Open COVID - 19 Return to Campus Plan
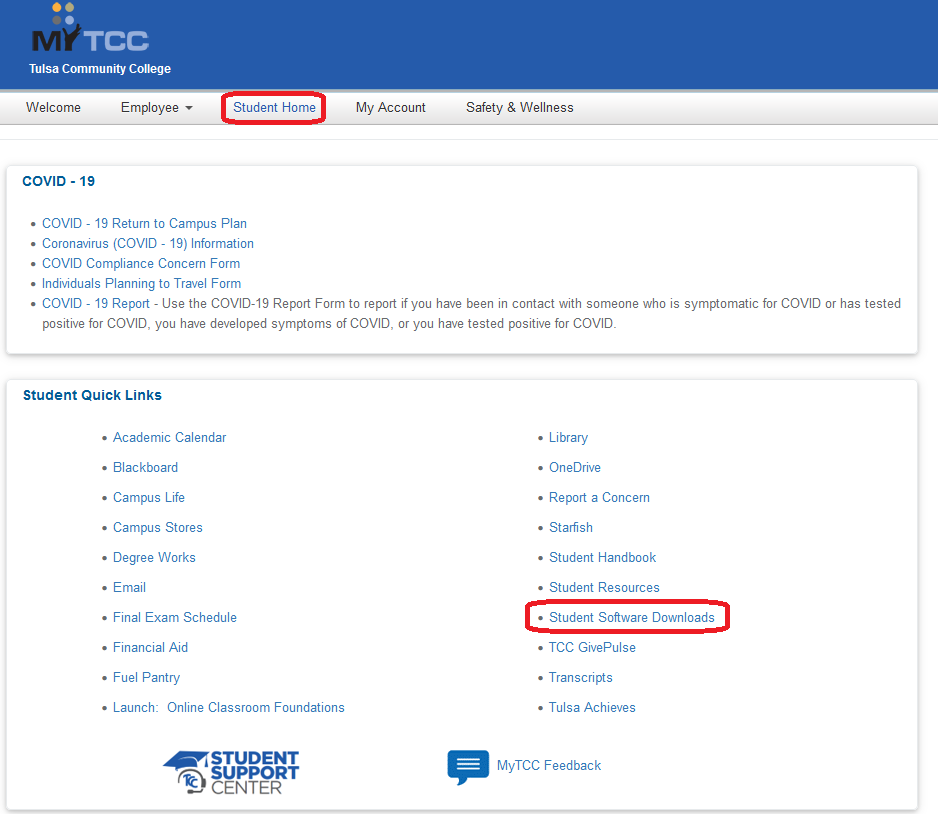This screenshot has height=814, width=938. (x=144, y=224)
